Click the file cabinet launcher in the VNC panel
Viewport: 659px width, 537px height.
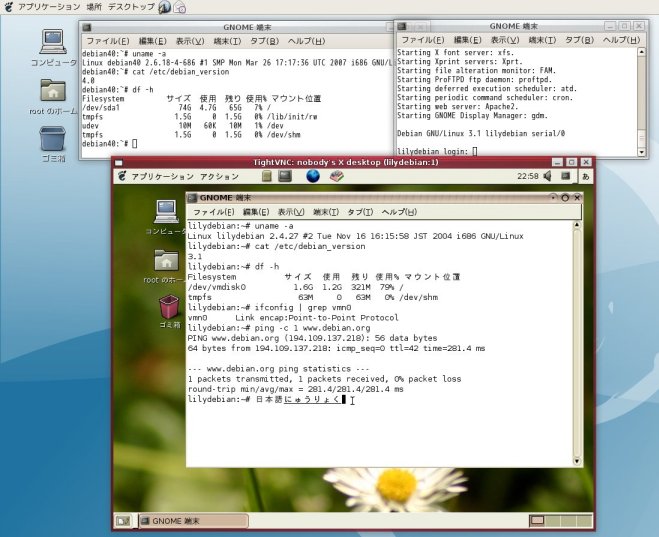point(266,176)
